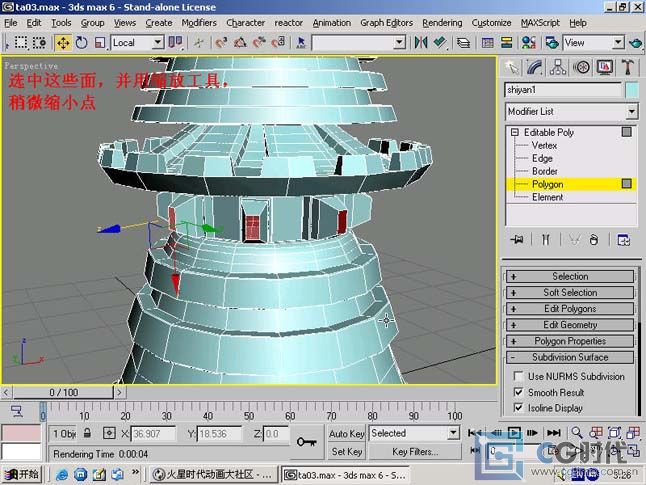
Task: Open the Display command panel
Action: coord(604,67)
